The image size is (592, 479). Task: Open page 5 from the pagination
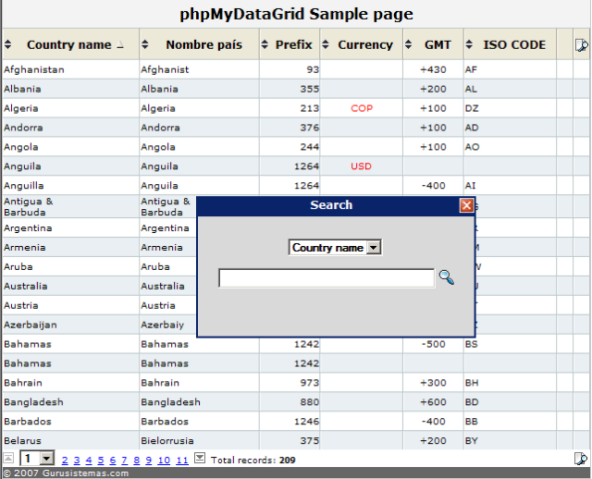[101, 460]
